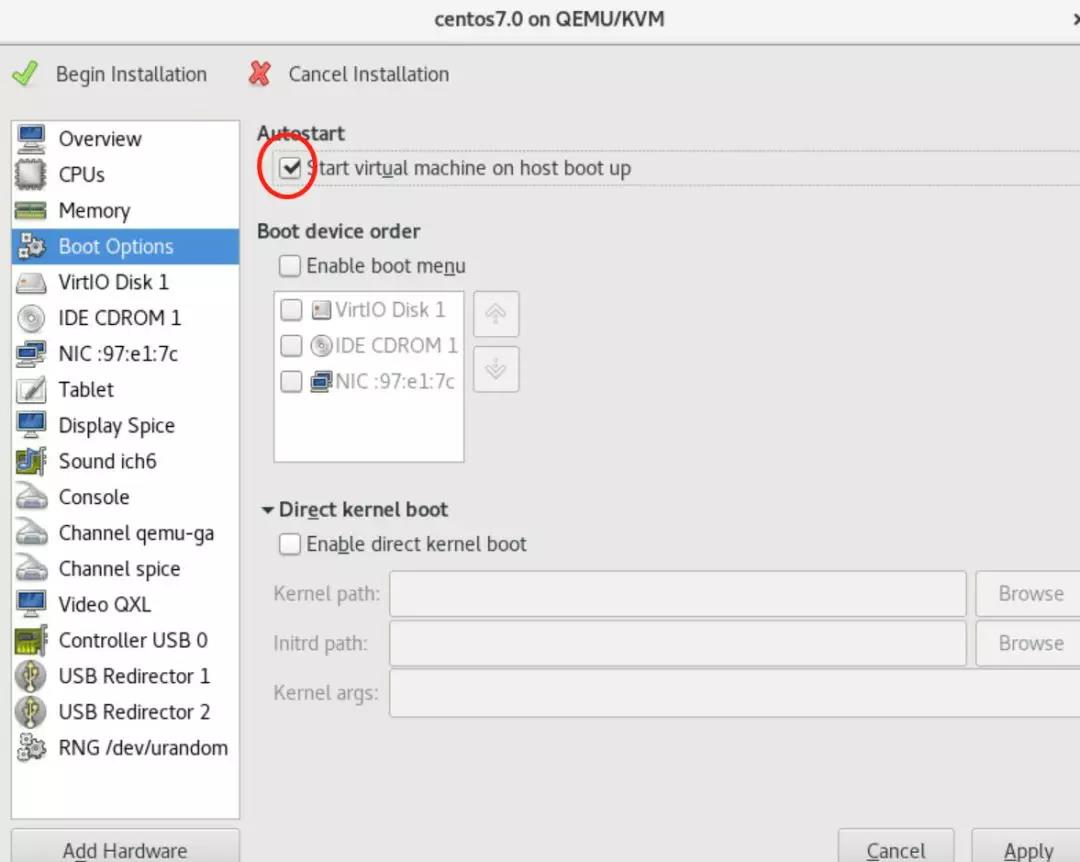Click the NIC icon in boot order list

[321, 381]
